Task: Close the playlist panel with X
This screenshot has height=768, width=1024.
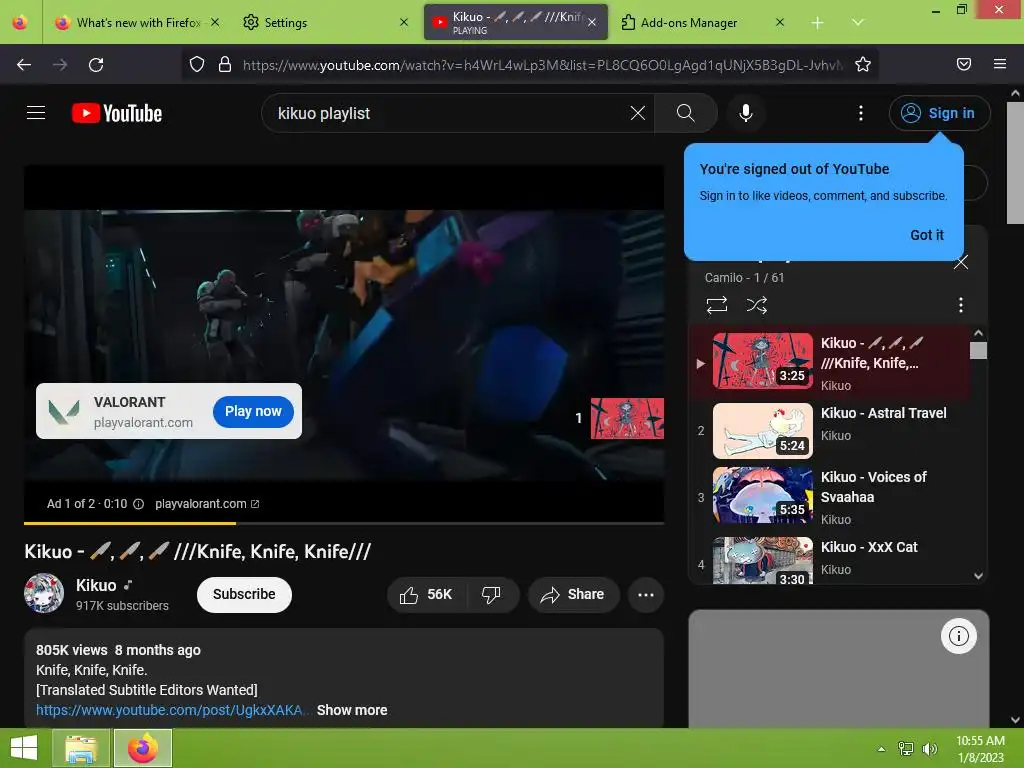Action: click(x=961, y=263)
